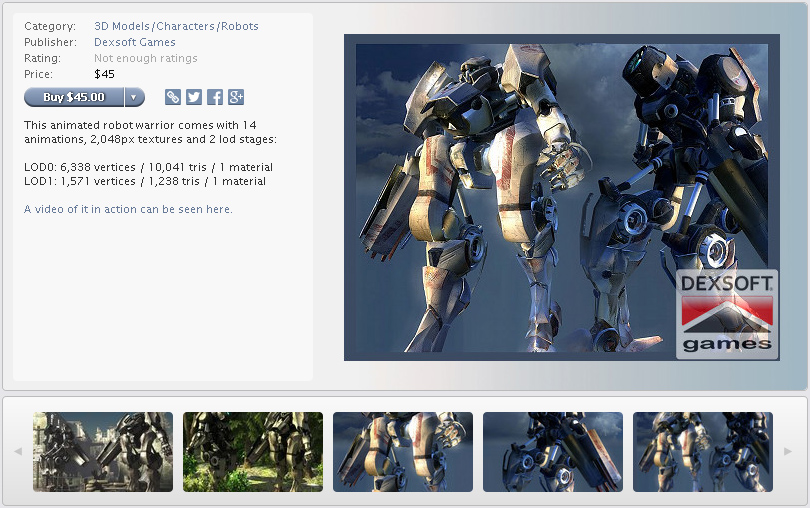Select the first thumbnail with robots among ruins
This screenshot has width=810, height=508.
[103, 452]
